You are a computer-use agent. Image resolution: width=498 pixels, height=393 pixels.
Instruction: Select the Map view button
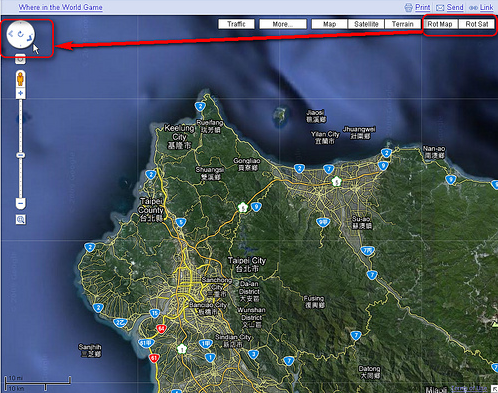(329, 24)
